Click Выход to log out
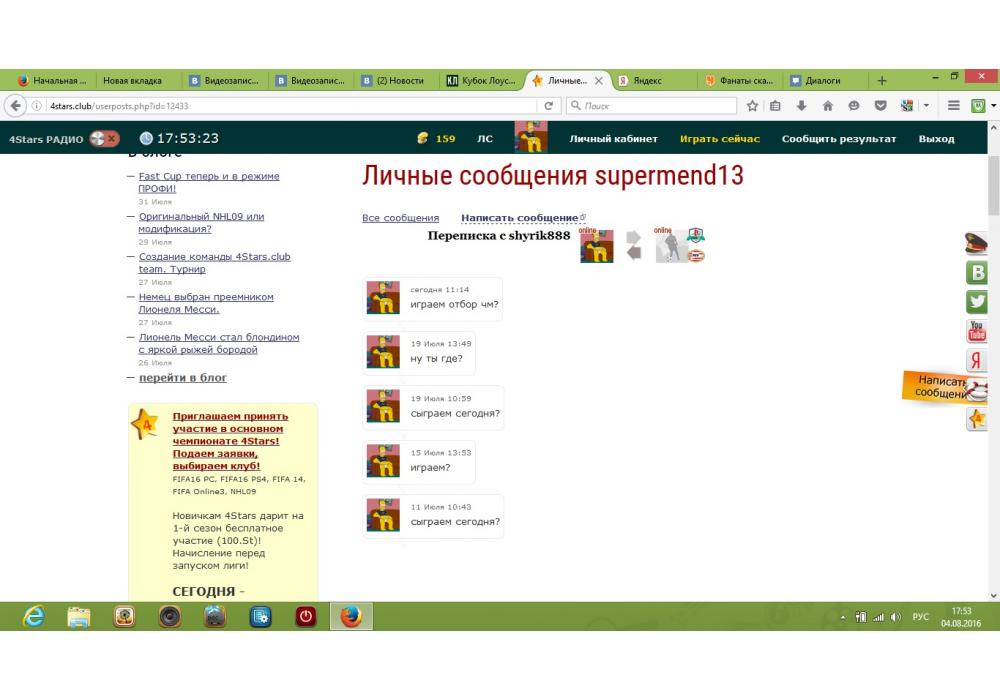 click(x=936, y=138)
